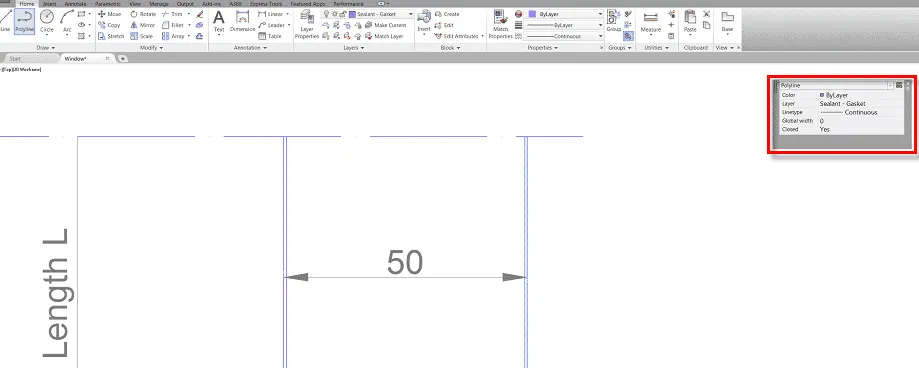Viewport: 919px width, 368px height.
Task: Click the Cut icon in Clipboard panel
Action: click(x=706, y=14)
